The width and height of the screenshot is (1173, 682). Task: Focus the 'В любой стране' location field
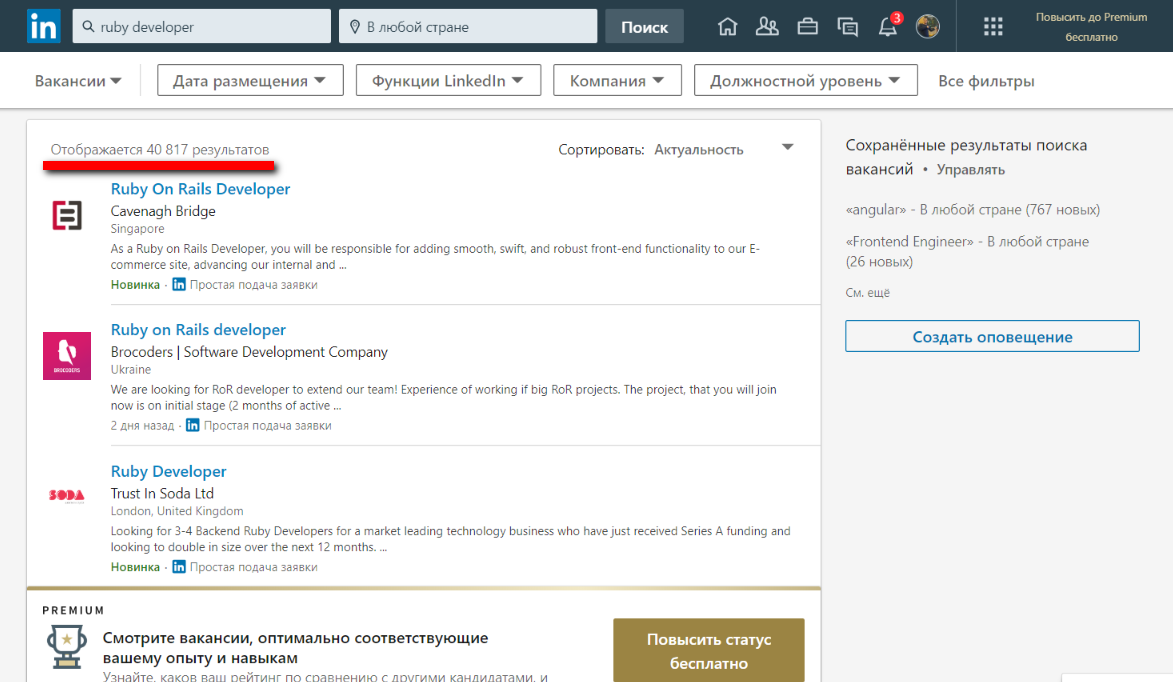click(x=468, y=26)
